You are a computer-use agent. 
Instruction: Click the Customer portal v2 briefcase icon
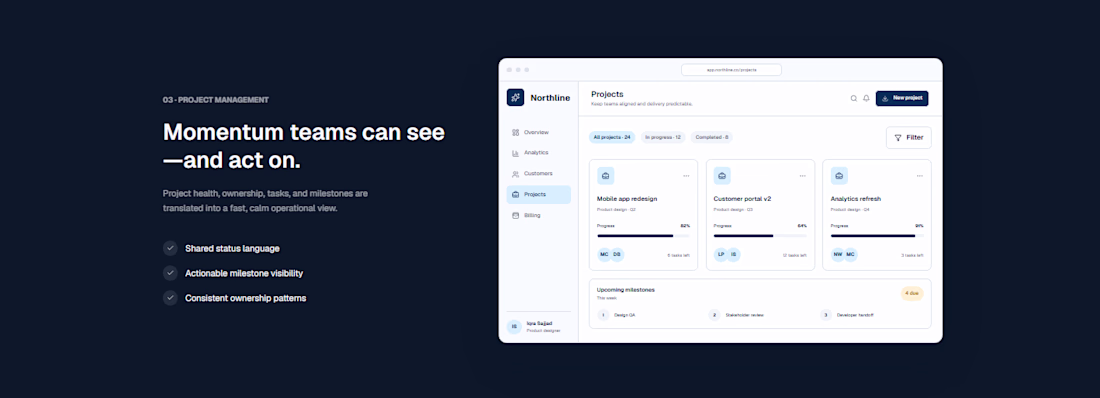coord(722,175)
